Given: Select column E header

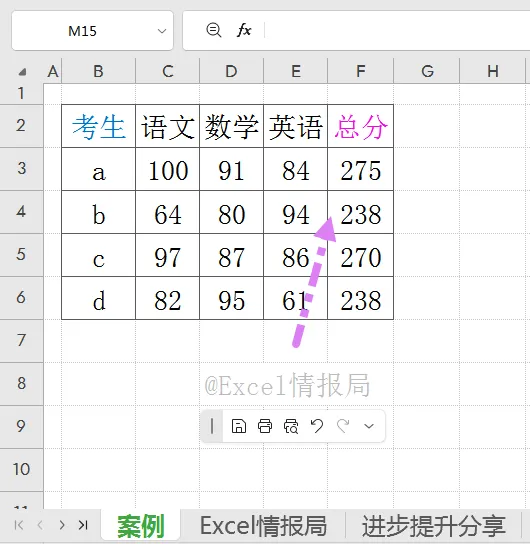Looking at the screenshot, I should tap(296, 71).
